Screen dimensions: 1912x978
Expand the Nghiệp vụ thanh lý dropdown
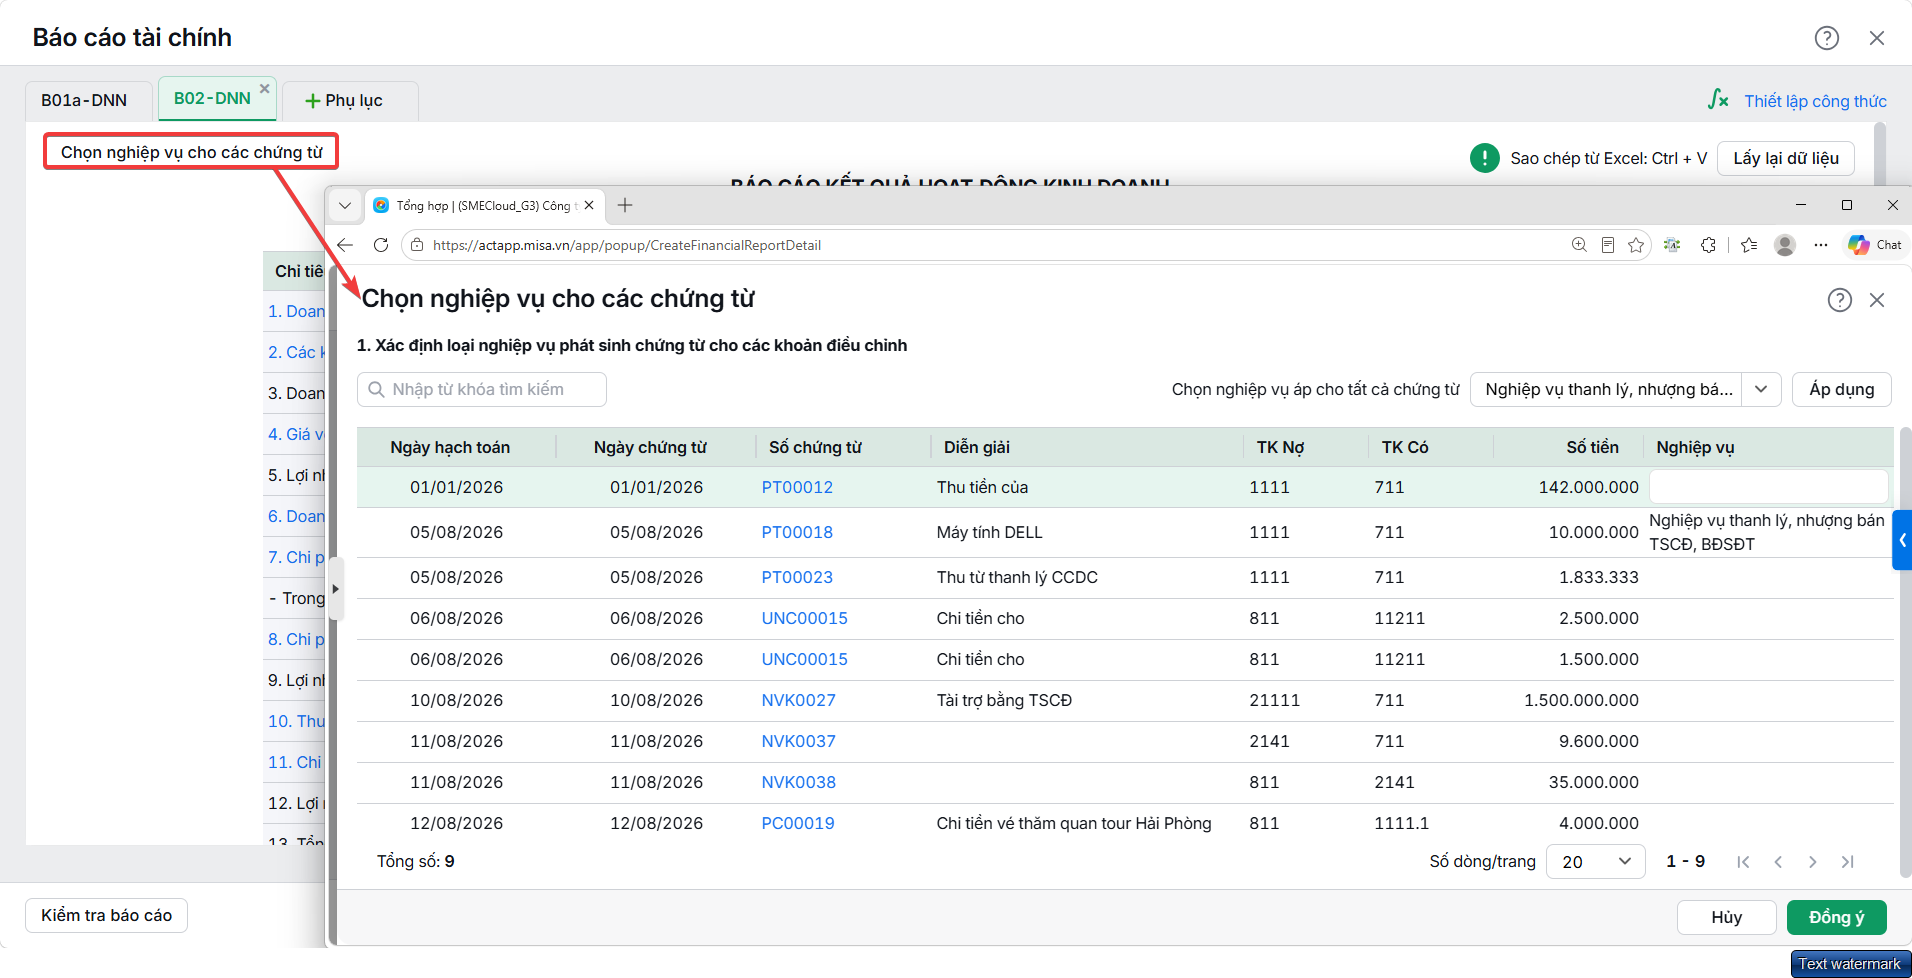[x=1761, y=389]
